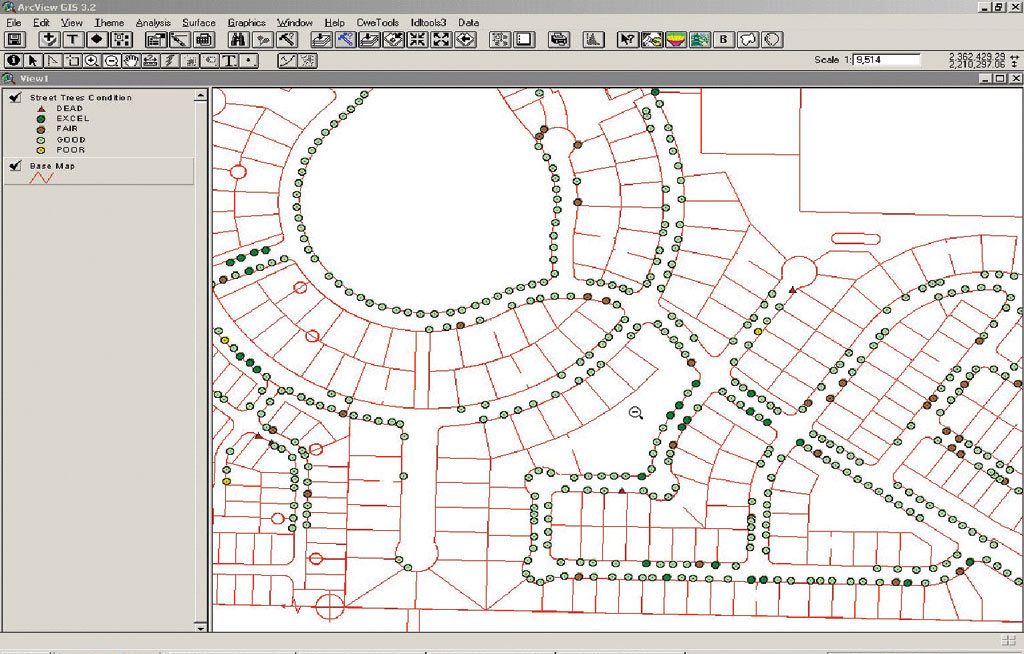Choose the Pan hand tool
This screenshot has height=654, width=1024.
point(131,61)
